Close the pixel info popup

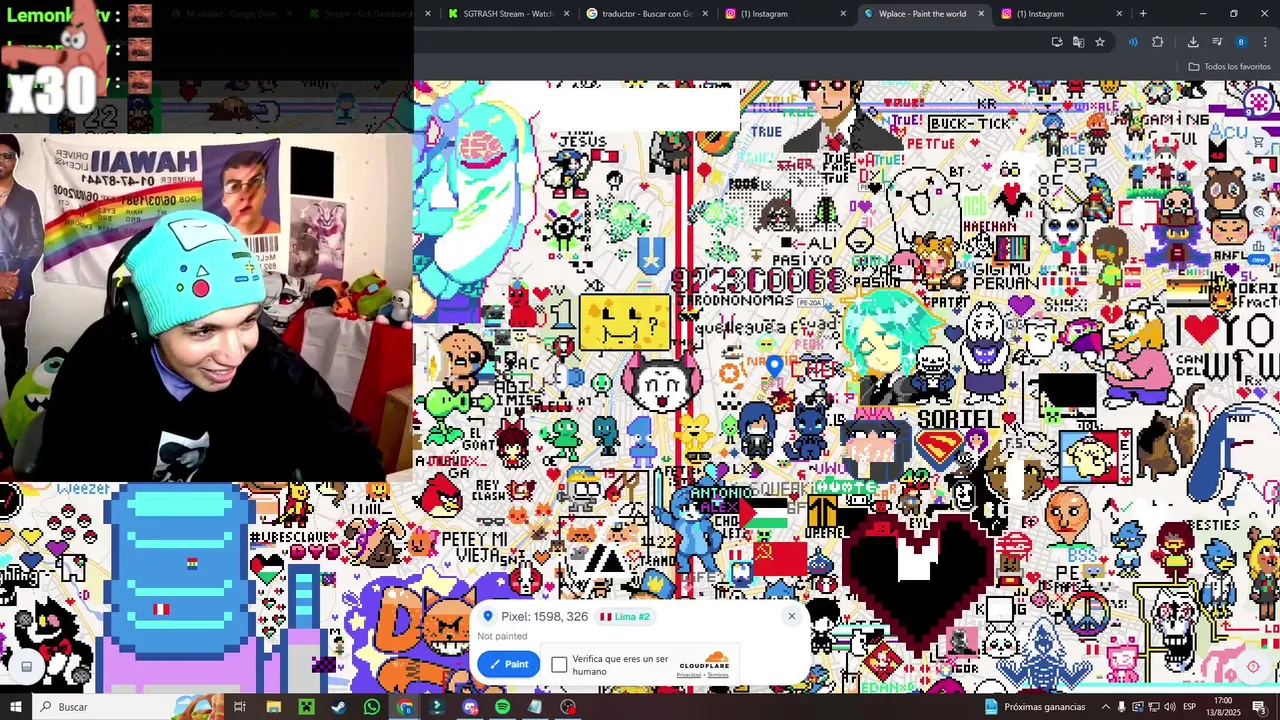click(791, 616)
